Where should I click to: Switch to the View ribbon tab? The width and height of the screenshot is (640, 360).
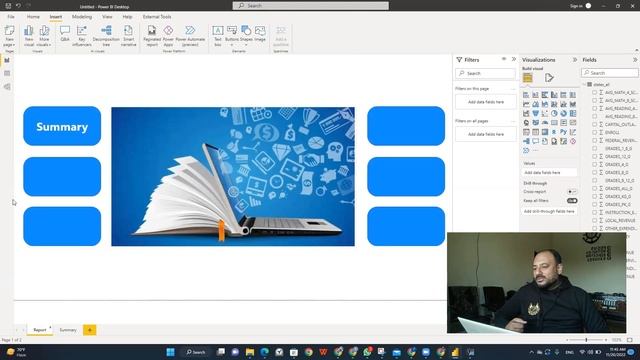[x=107, y=17]
